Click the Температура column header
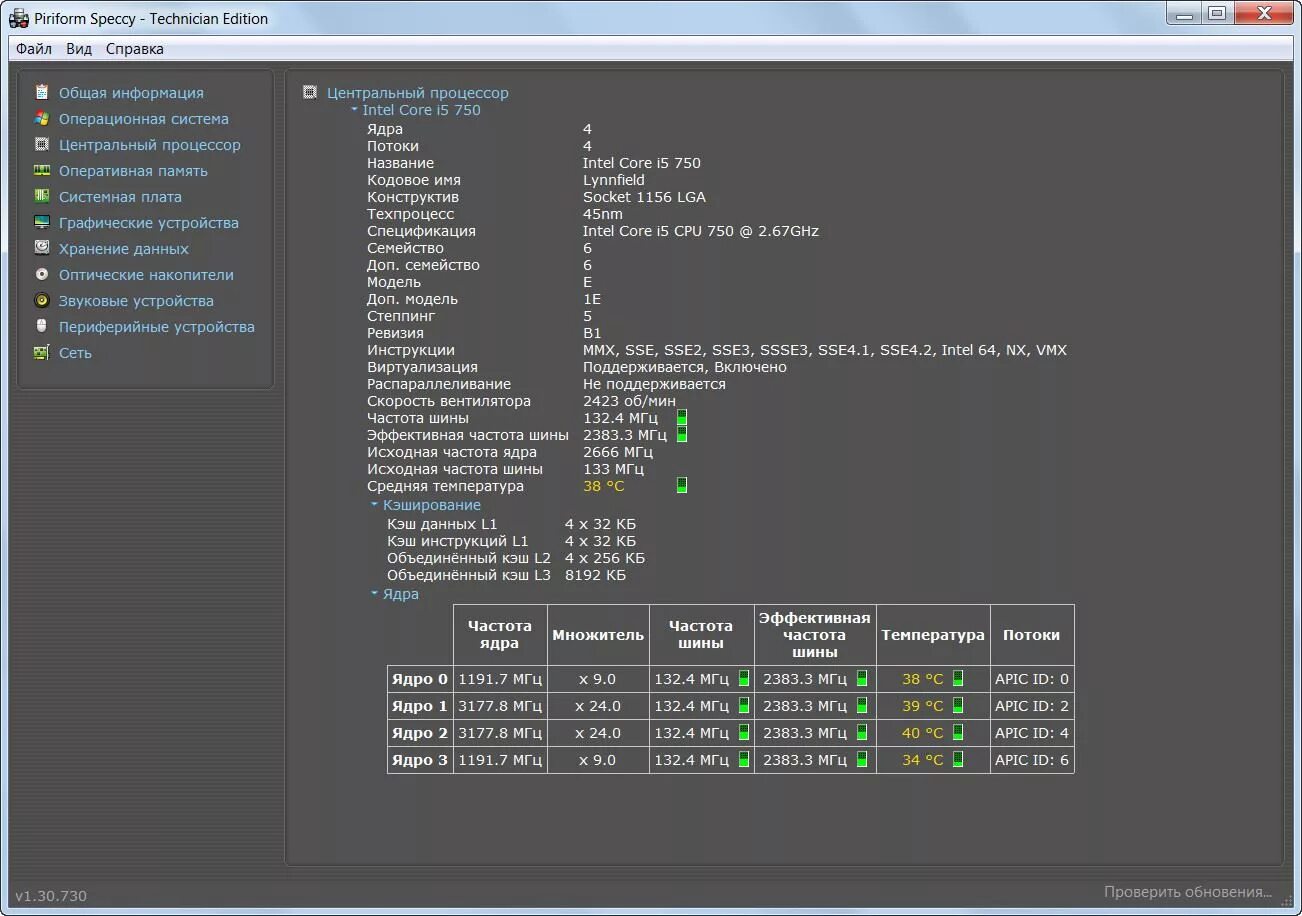The height and width of the screenshot is (916, 1302). tap(933, 634)
